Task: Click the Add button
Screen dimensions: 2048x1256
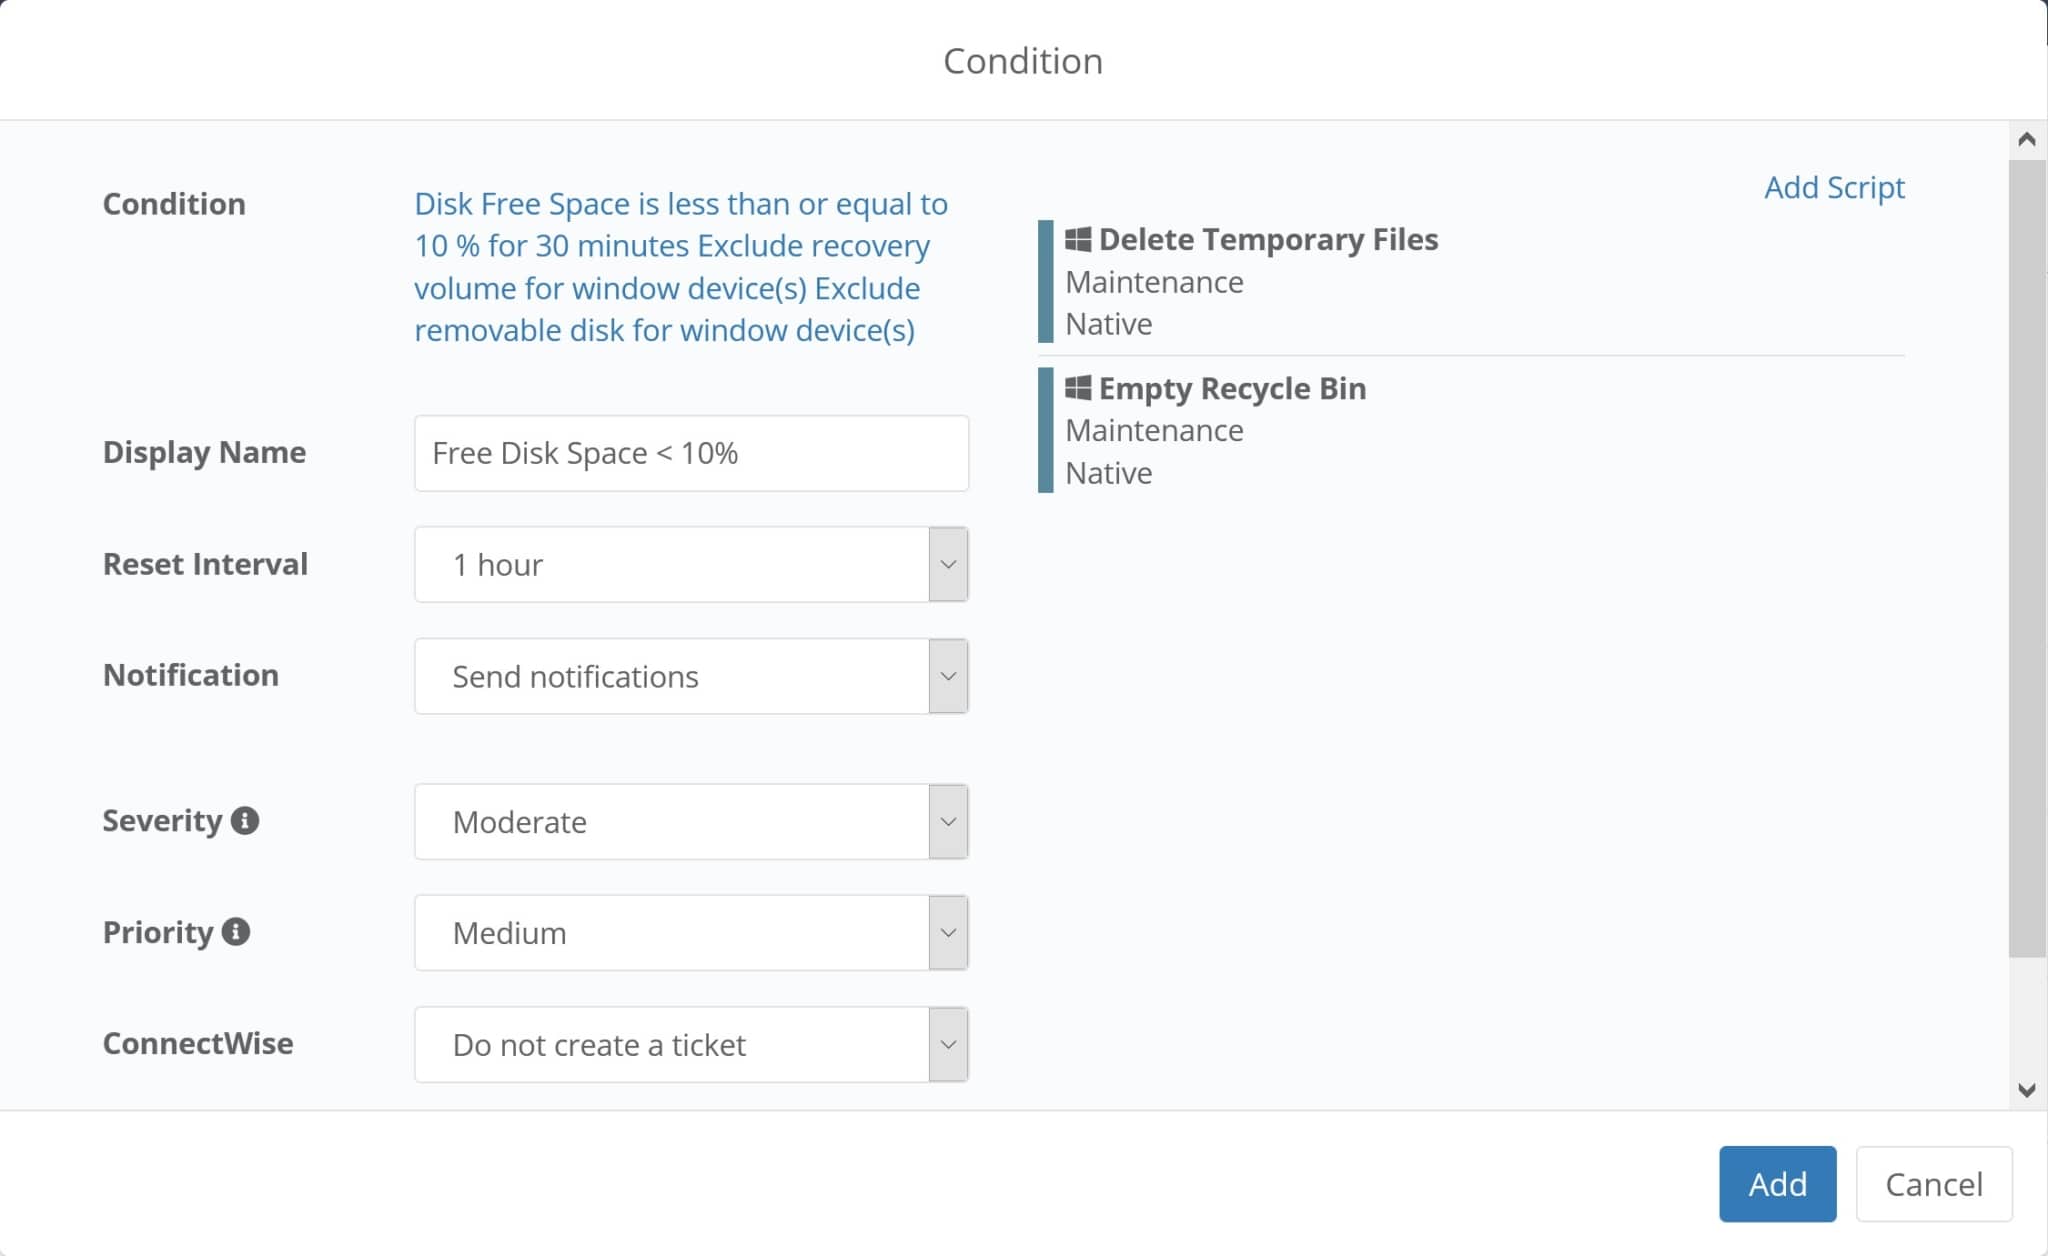Action: click(x=1776, y=1184)
